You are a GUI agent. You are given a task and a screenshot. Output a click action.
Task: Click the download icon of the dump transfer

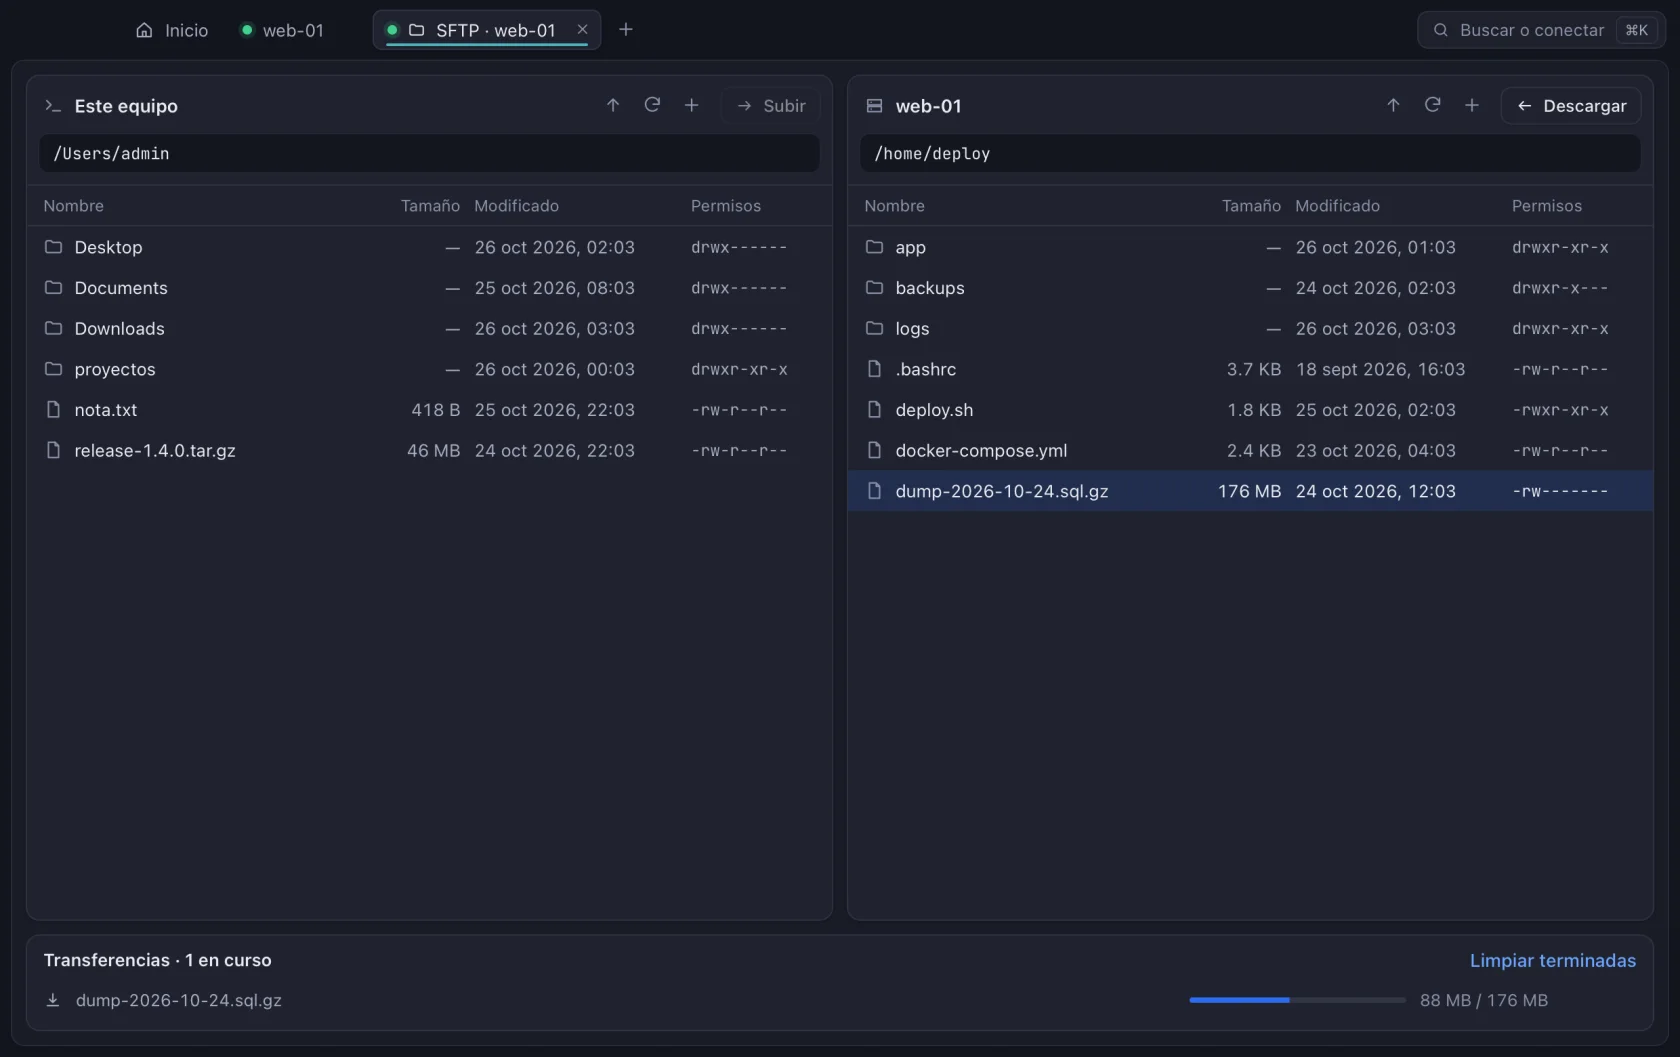tap(53, 1000)
